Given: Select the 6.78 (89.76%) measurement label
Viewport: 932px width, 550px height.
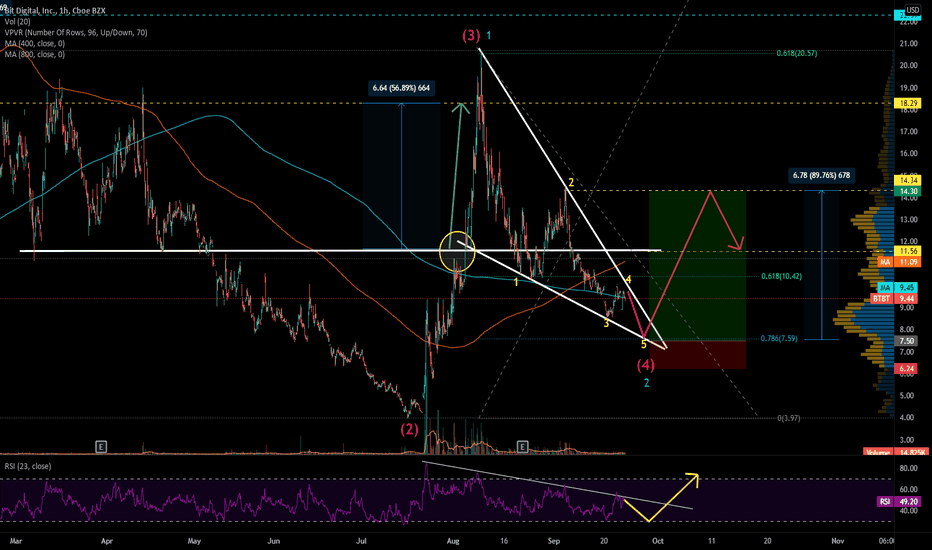Looking at the screenshot, I should pyautogui.click(x=821, y=175).
